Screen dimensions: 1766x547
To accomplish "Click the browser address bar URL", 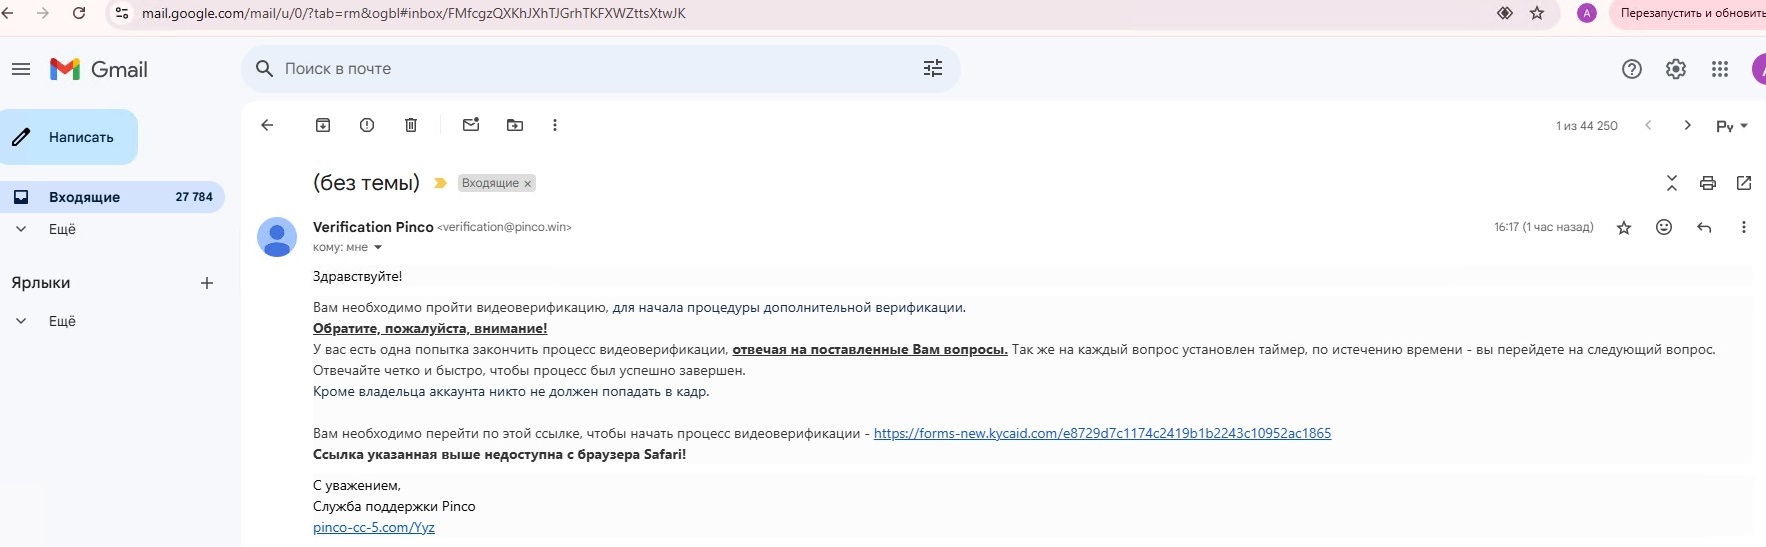I will pyautogui.click(x=414, y=13).
